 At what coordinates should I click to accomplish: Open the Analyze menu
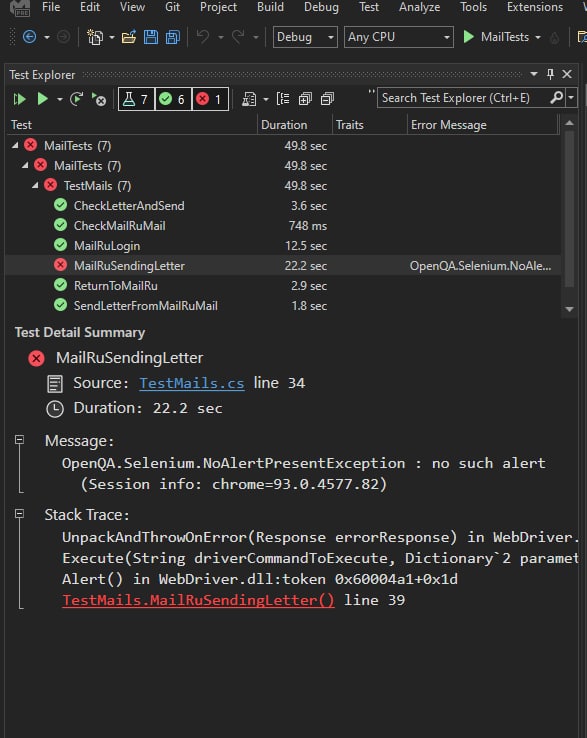click(x=419, y=7)
